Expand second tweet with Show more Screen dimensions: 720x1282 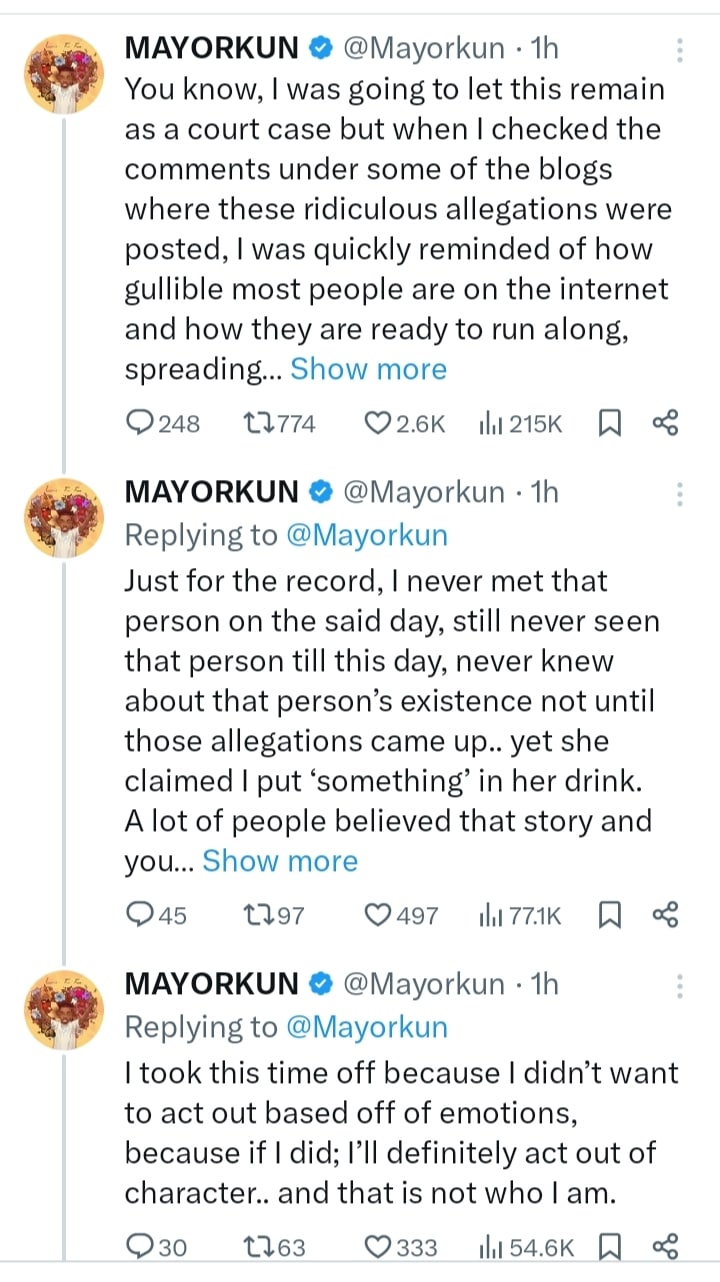[280, 861]
